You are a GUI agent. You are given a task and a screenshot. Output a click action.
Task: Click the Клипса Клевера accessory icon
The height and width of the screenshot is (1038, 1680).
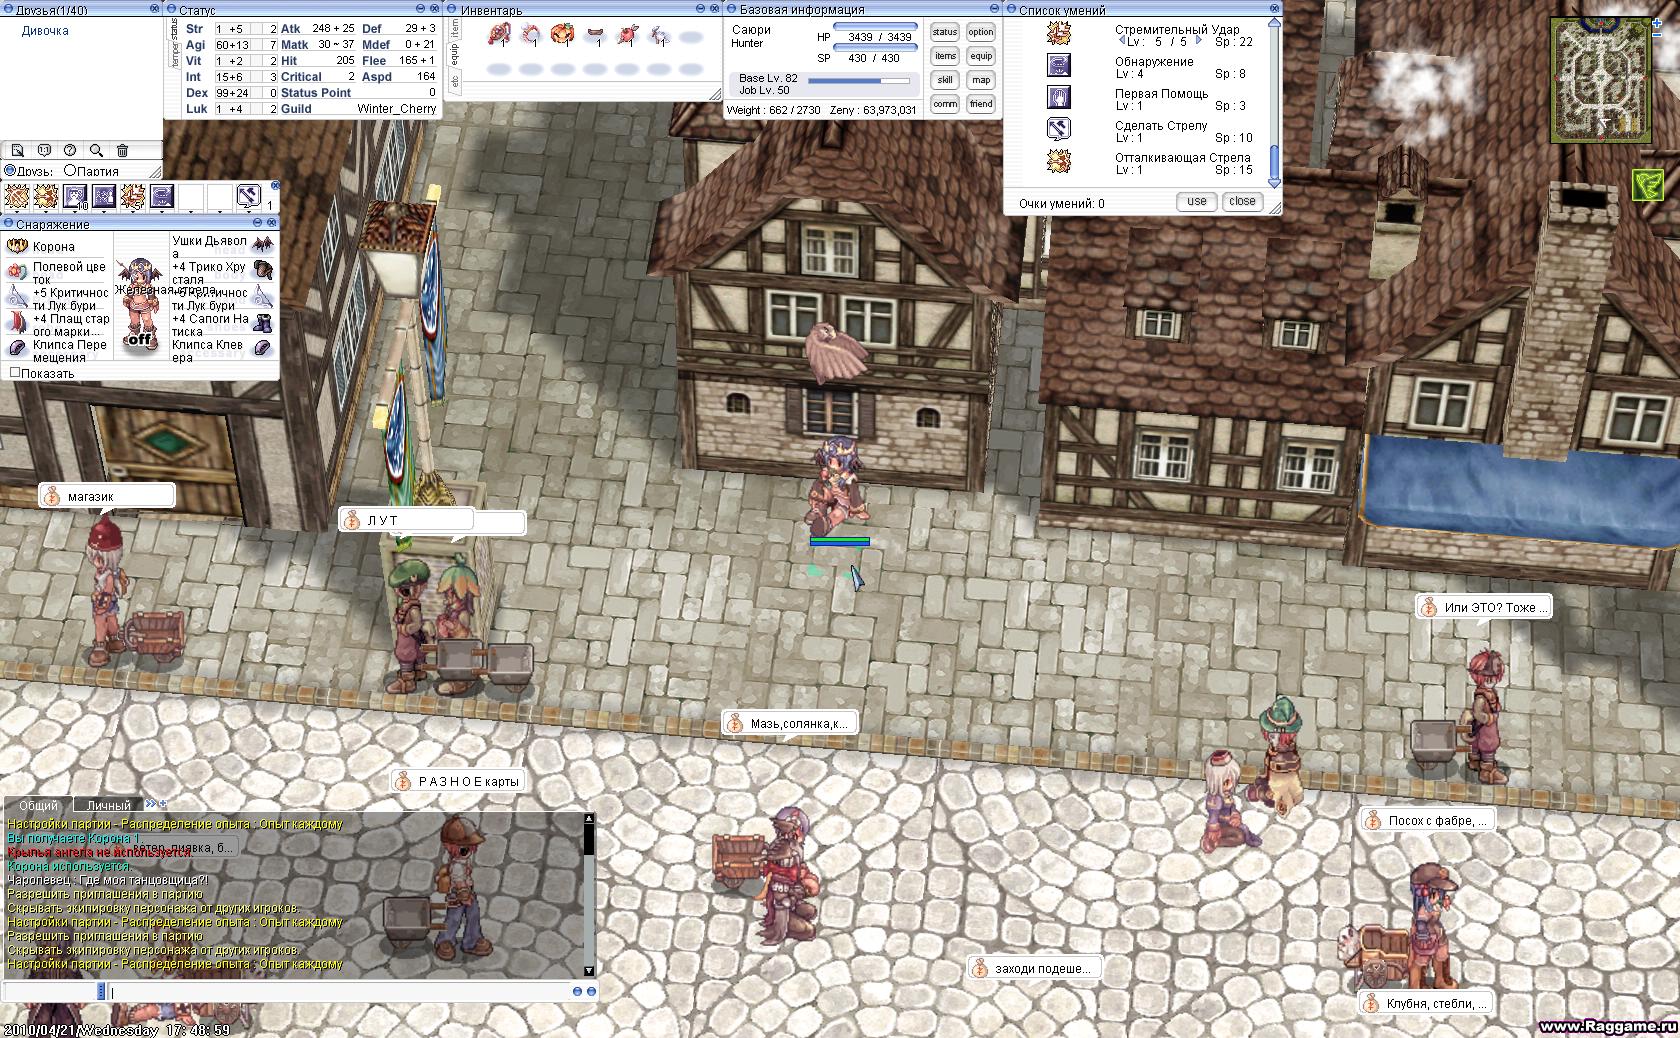tap(262, 348)
